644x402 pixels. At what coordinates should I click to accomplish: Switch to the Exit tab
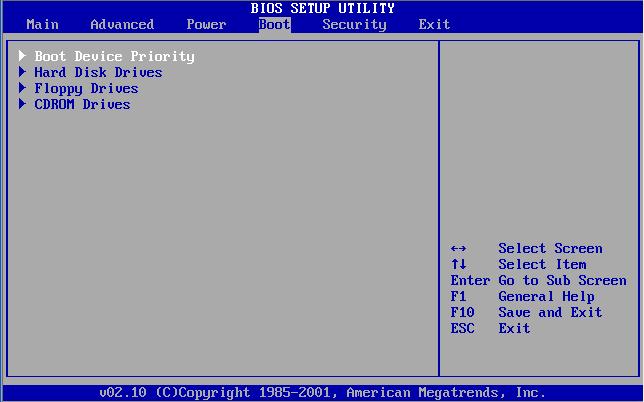tap(435, 24)
